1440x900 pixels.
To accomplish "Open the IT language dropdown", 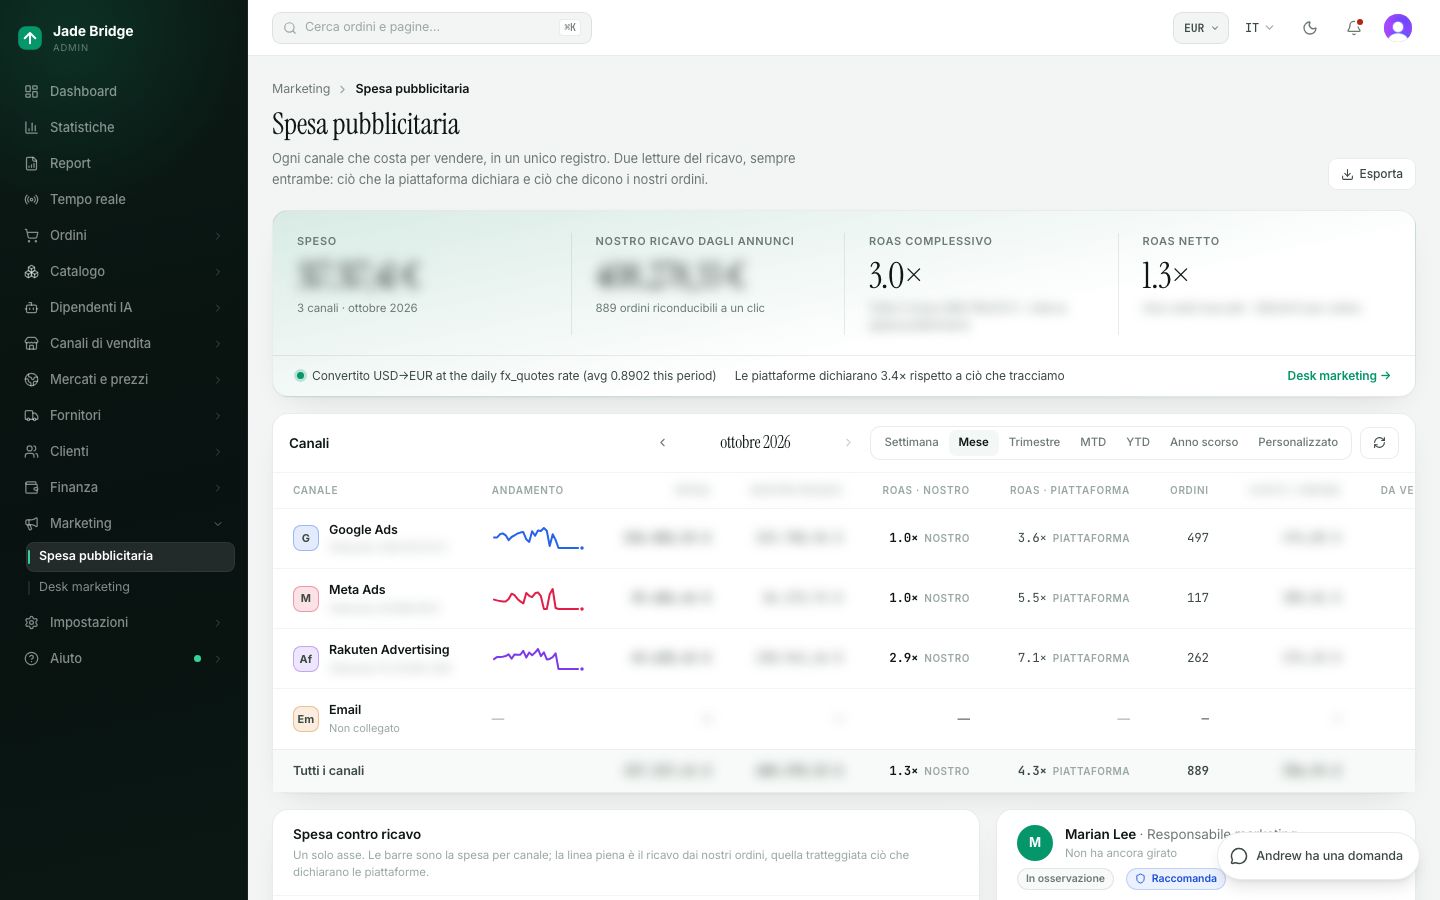I will coord(1259,28).
